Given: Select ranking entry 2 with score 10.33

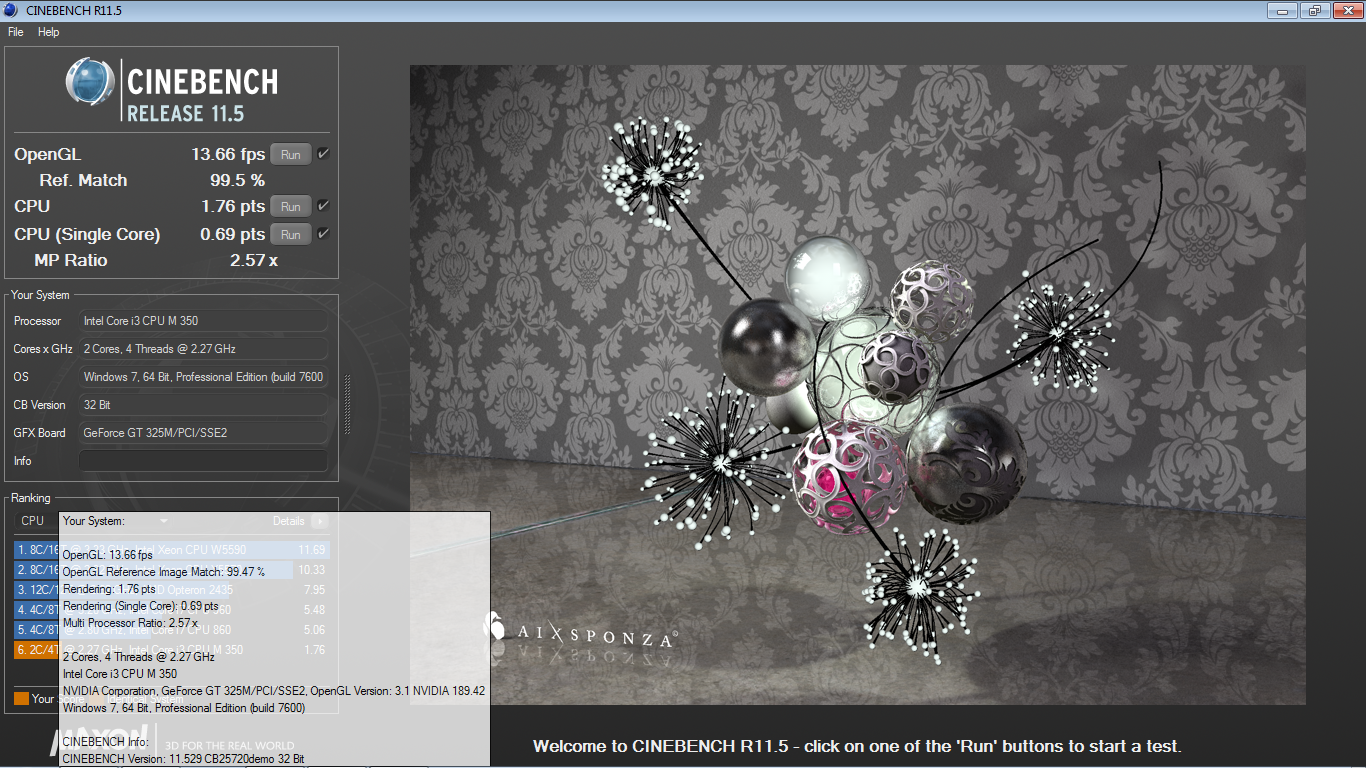Looking at the screenshot, I should click(172, 570).
